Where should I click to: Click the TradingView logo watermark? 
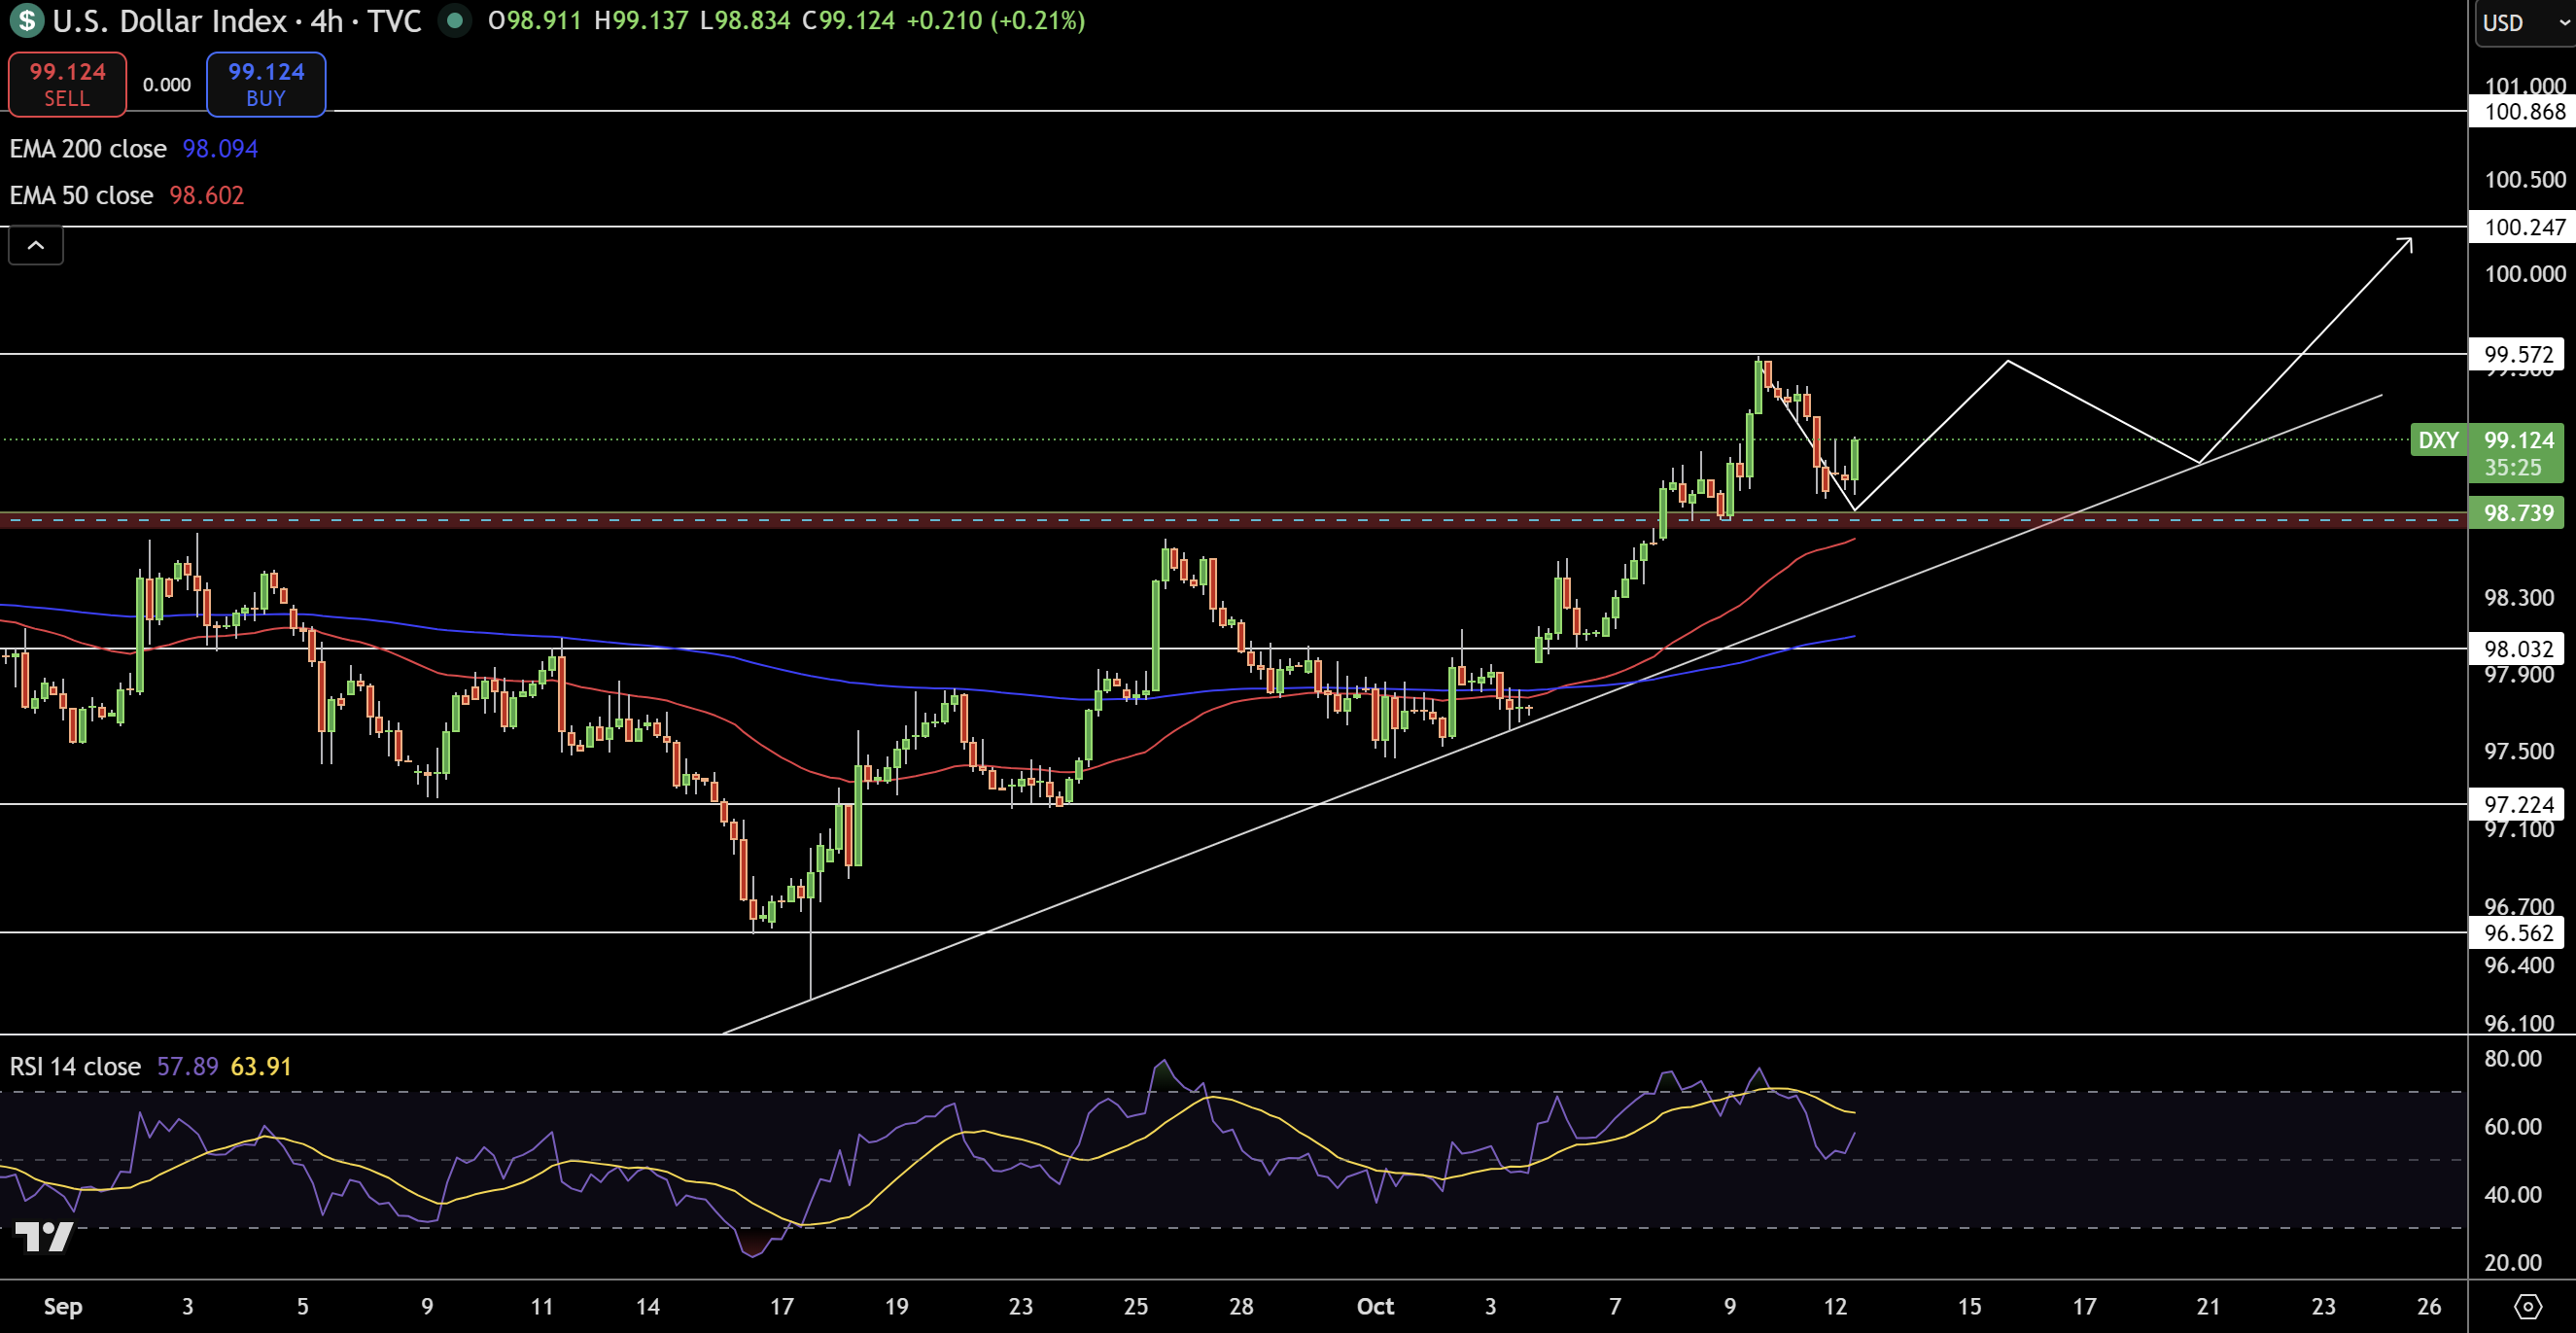point(44,1237)
